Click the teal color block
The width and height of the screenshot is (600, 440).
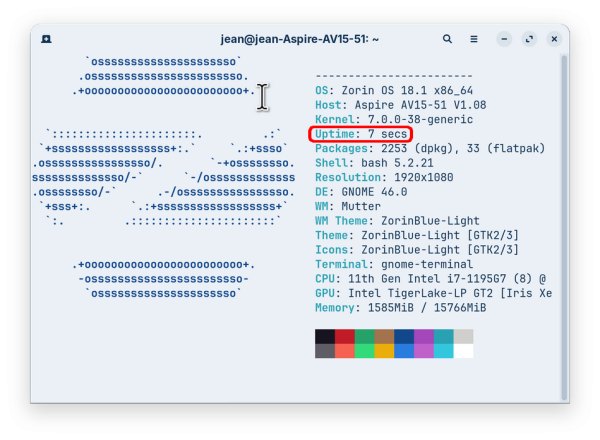pos(444,337)
